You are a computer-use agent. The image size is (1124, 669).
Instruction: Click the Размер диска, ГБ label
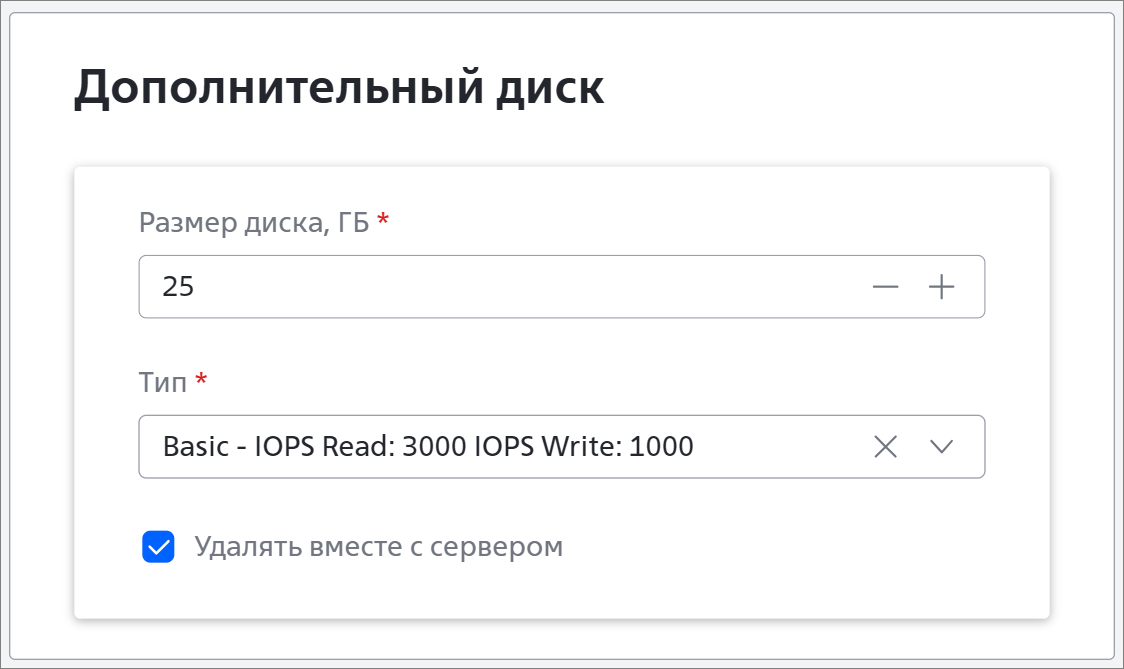pos(254,223)
